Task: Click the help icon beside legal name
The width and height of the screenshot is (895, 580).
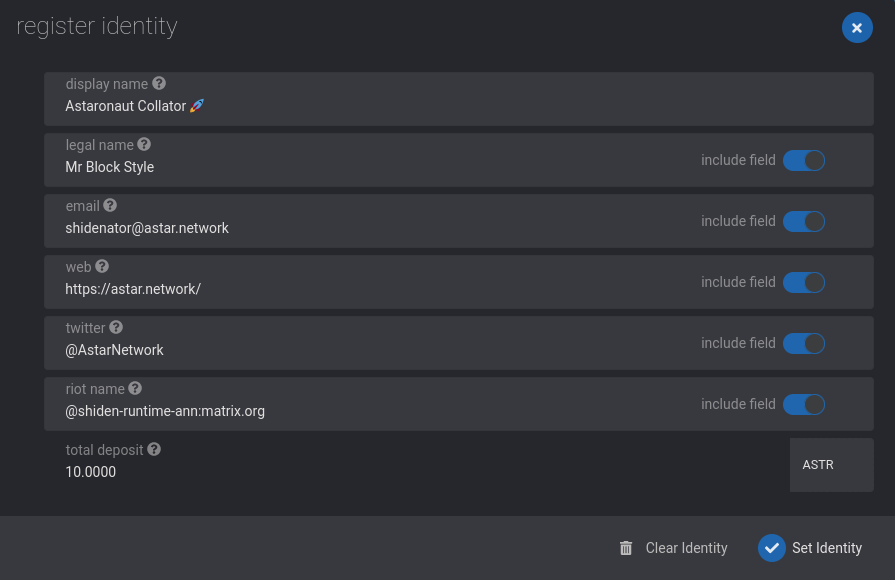Action: pos(144,144)
